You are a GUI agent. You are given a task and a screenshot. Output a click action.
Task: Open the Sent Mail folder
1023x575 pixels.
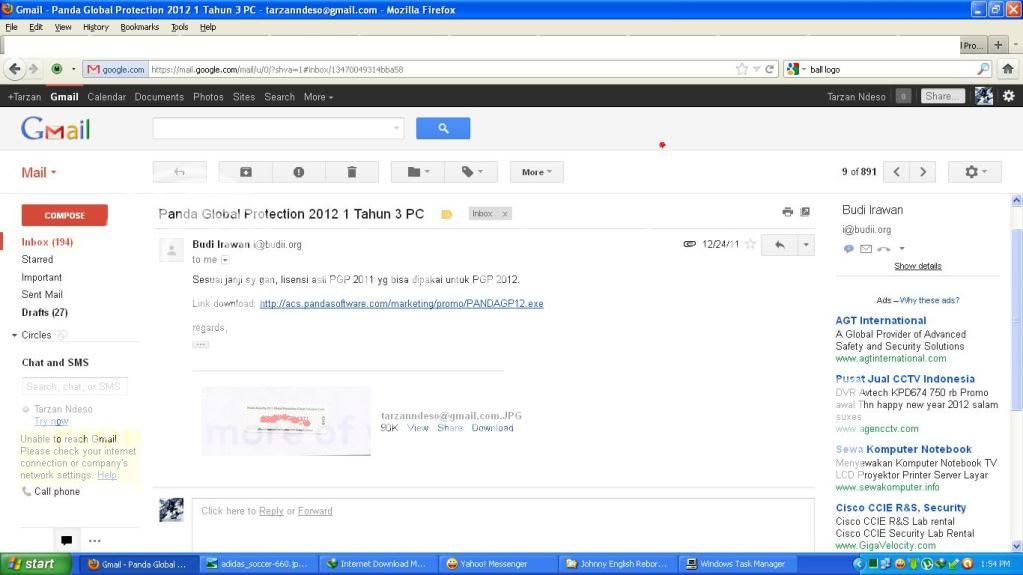[x=42, y=295]
